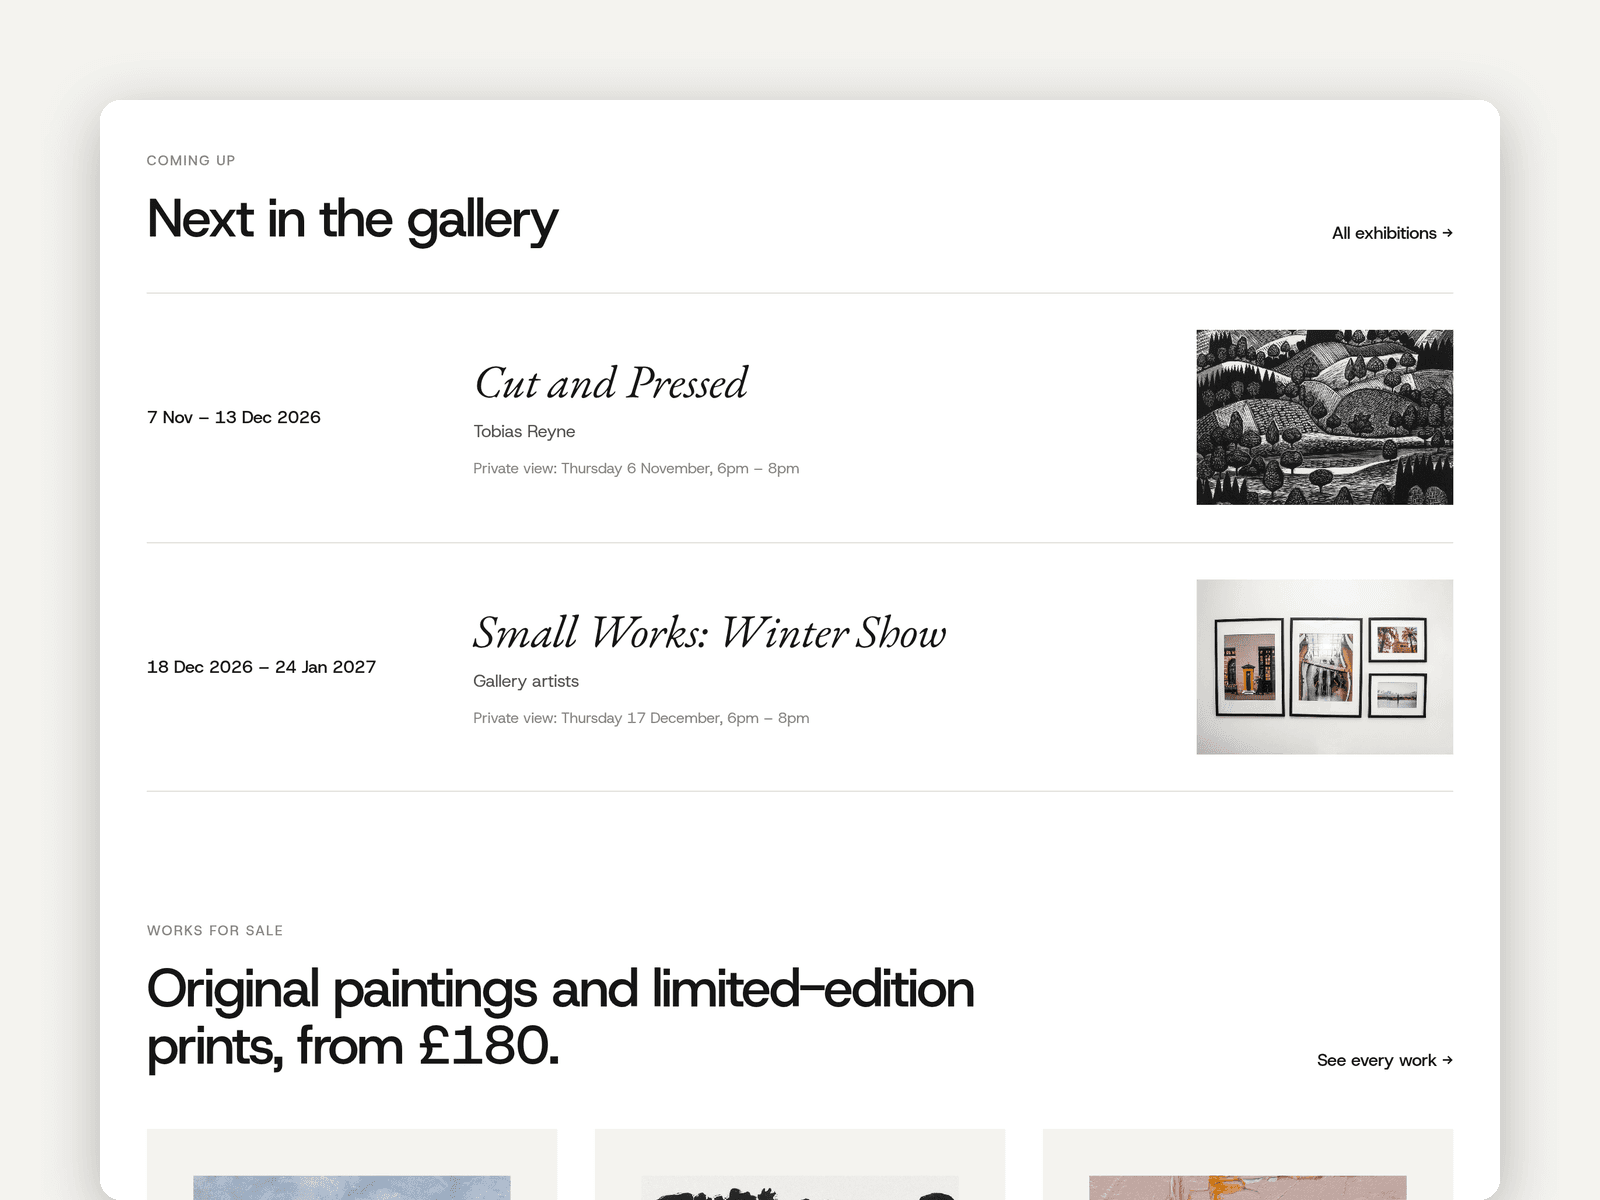Open the pink and orange artwork card
The width and height of the screenshot is (1600, 1200).
1248,1164
